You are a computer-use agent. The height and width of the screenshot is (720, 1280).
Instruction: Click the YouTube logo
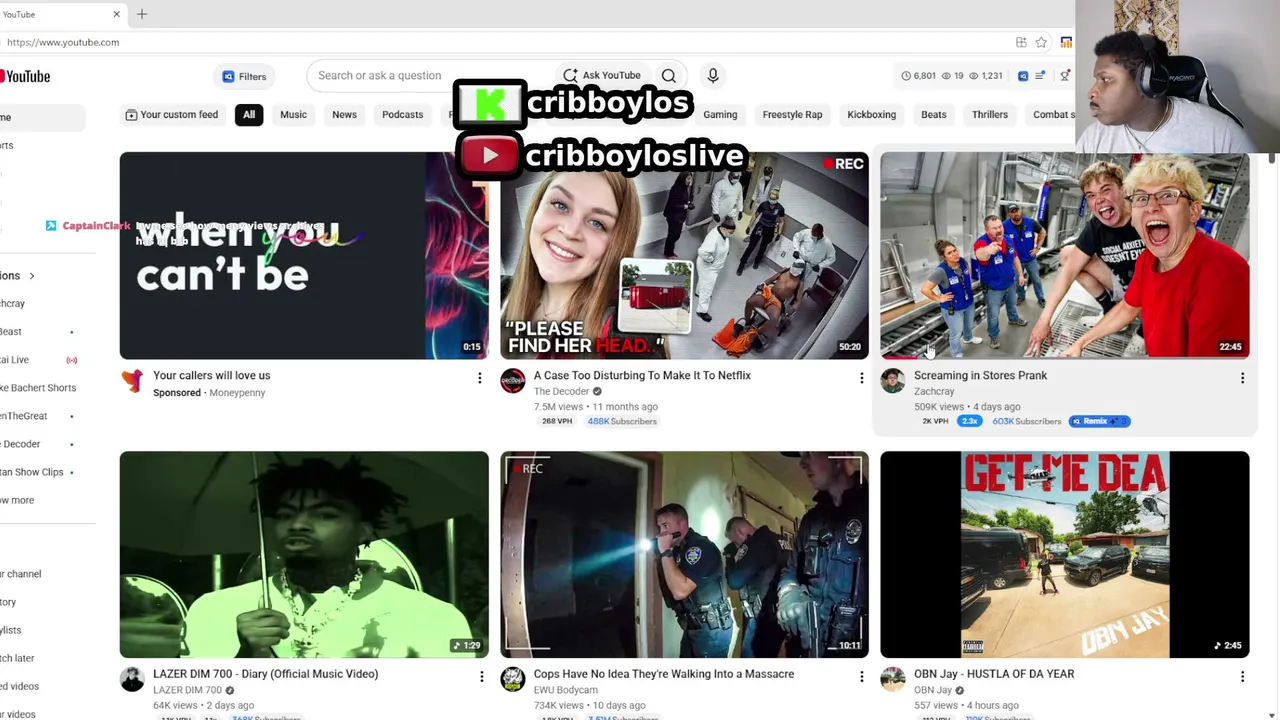click(x=25, y=76)
